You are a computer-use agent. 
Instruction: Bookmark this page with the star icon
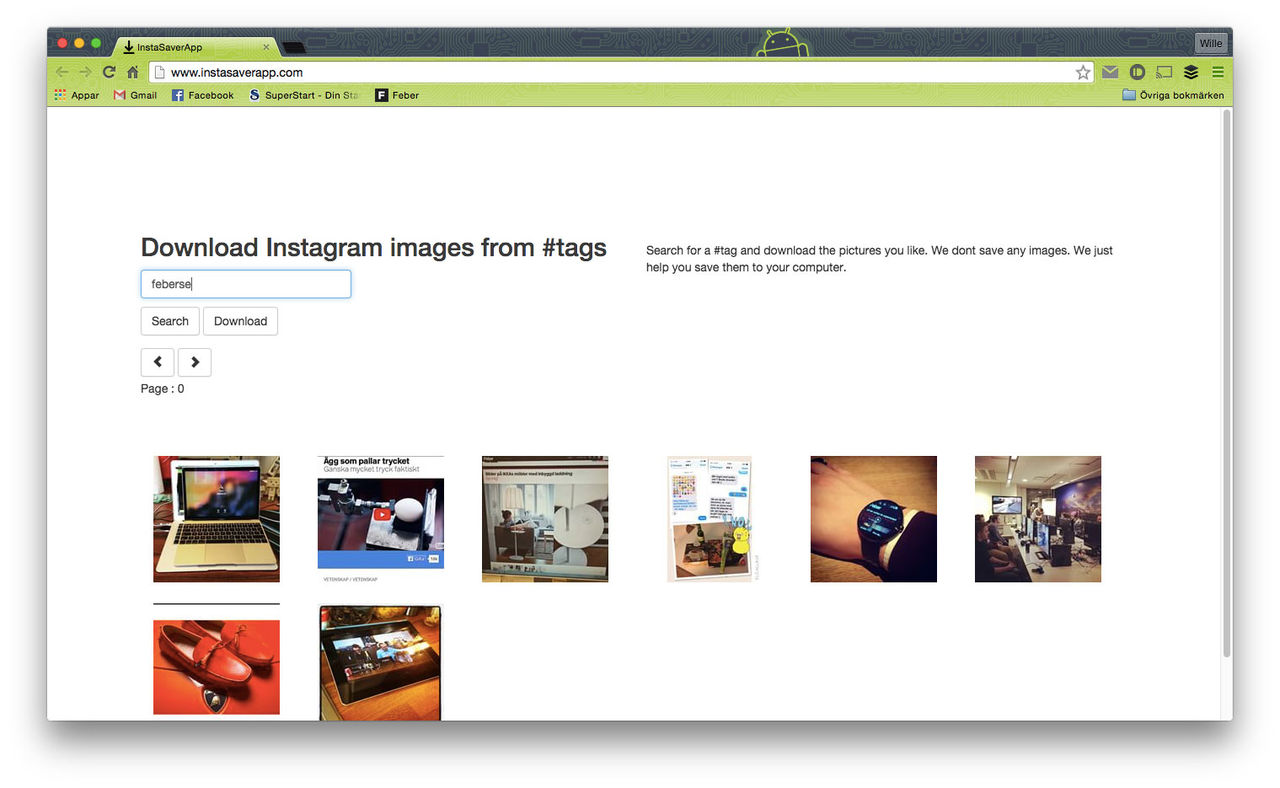[1083, 72]
